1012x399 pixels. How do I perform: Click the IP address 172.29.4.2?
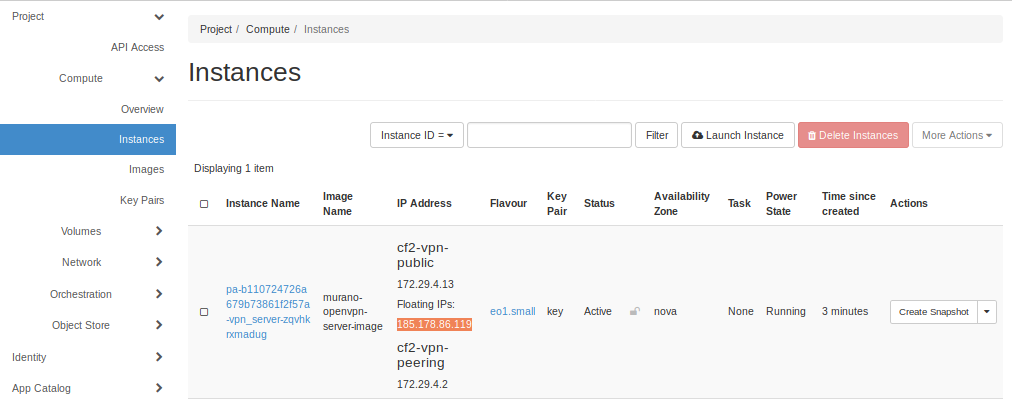(x=423, y=384)
